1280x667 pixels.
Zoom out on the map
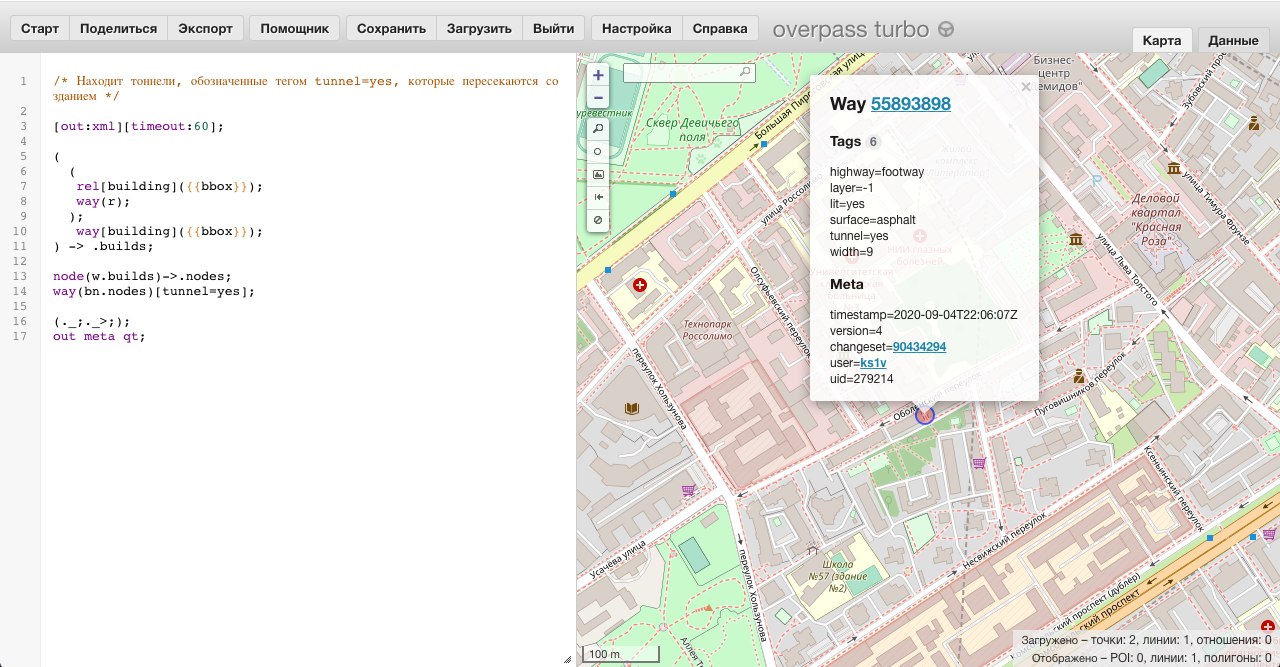pyautogui.click(x=598, y=97)
